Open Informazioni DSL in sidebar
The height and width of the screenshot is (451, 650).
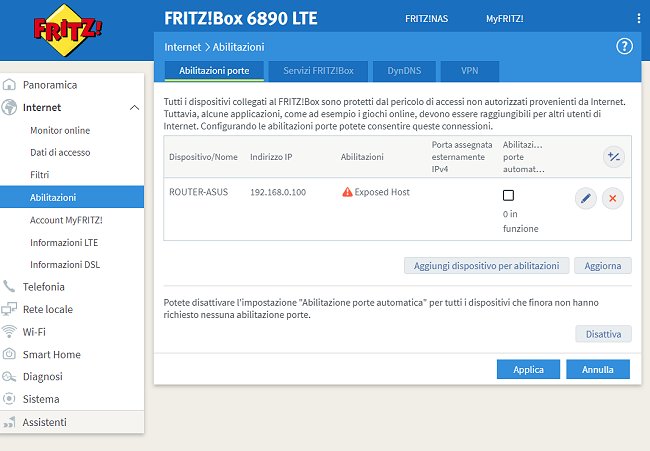click(65, 264)
